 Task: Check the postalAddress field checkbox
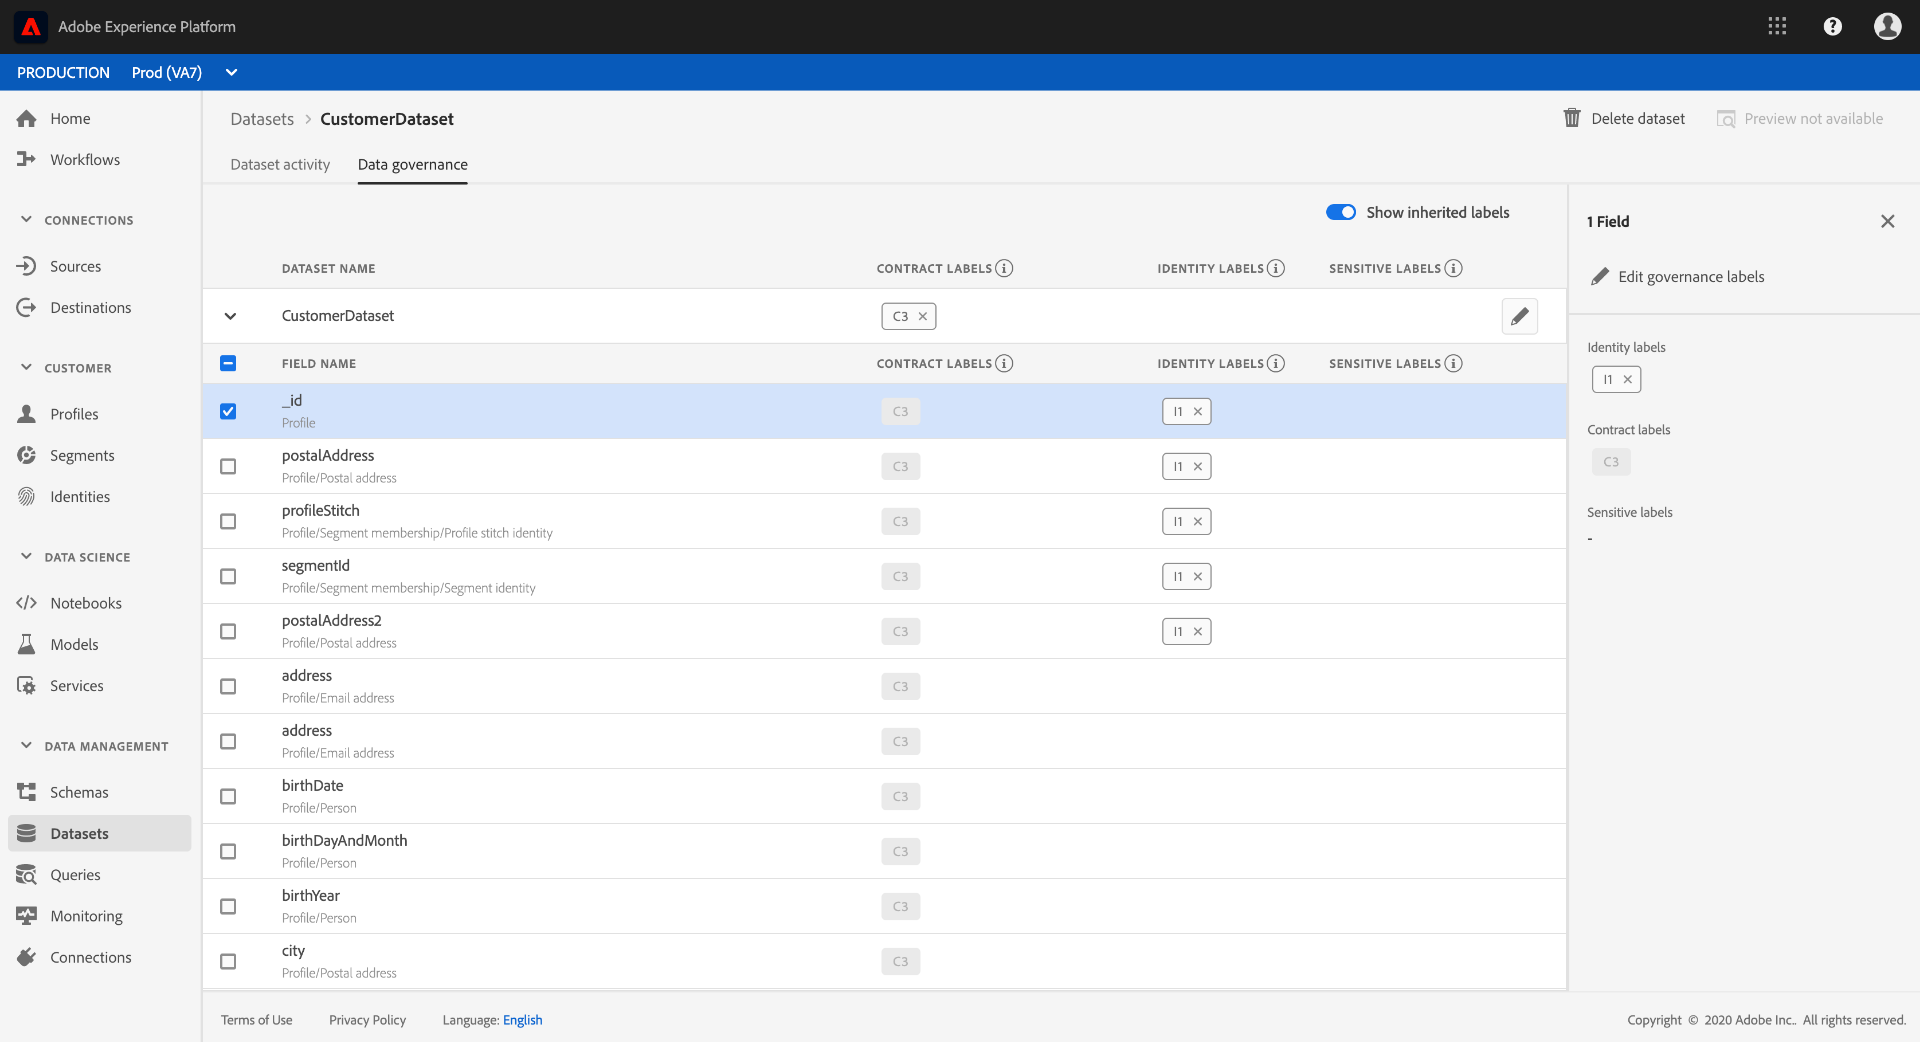[228, 467]
